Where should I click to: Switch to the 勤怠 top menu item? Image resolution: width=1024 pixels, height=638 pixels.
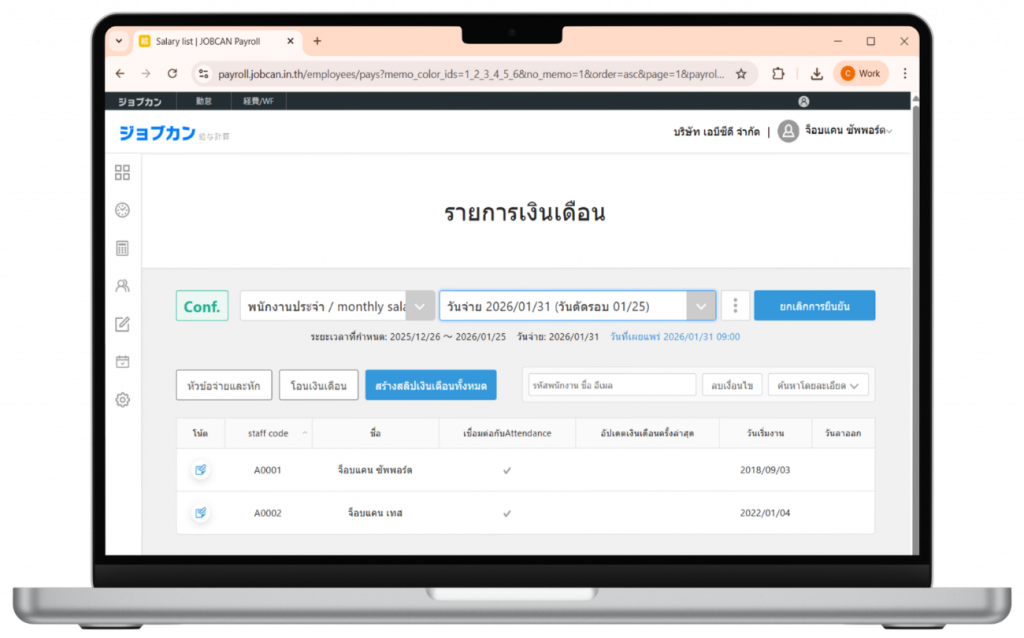[x=203, y=101]
